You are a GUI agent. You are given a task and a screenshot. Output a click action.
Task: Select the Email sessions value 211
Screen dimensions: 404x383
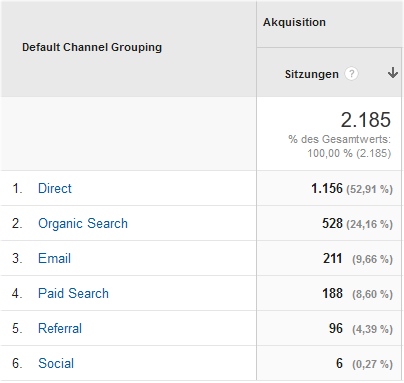333,258
